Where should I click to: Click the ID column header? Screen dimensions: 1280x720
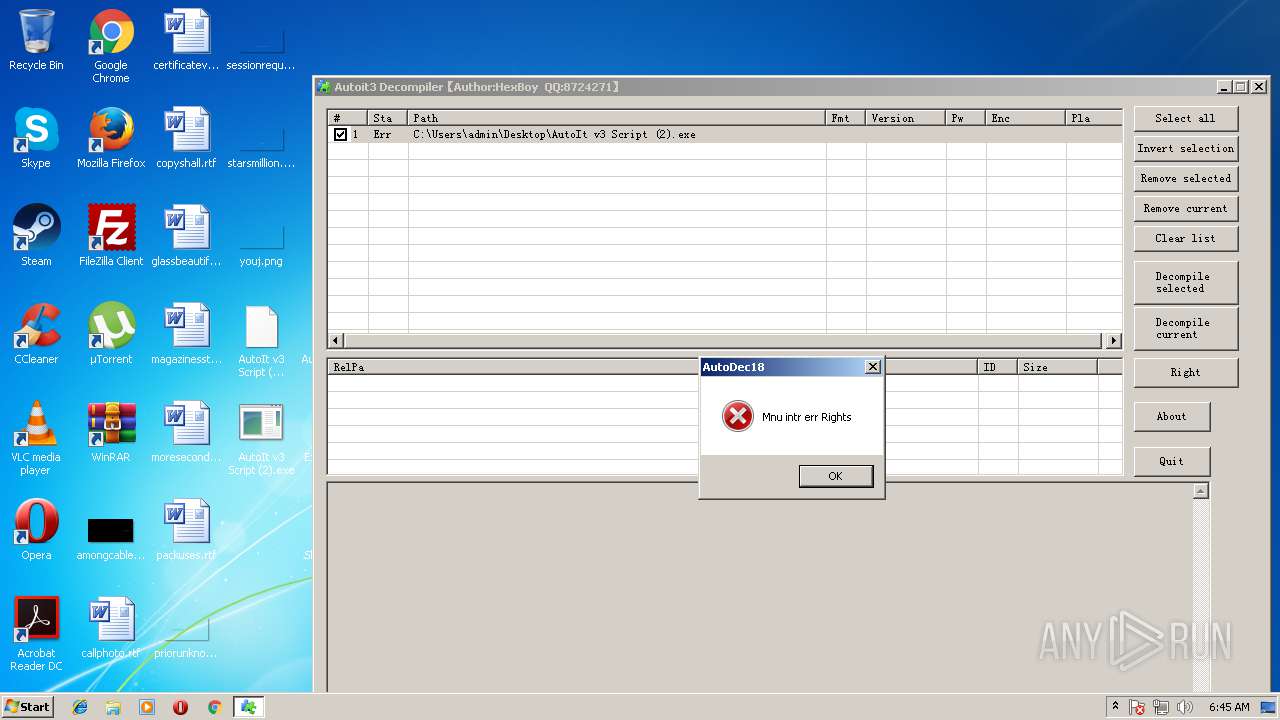point(998,367)
